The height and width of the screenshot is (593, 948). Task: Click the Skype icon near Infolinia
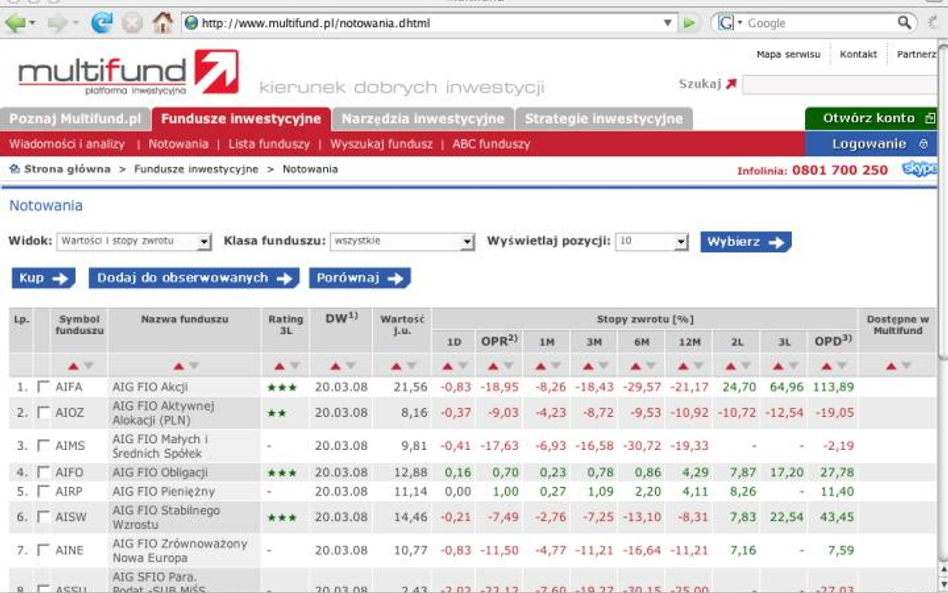click(919, 169)
